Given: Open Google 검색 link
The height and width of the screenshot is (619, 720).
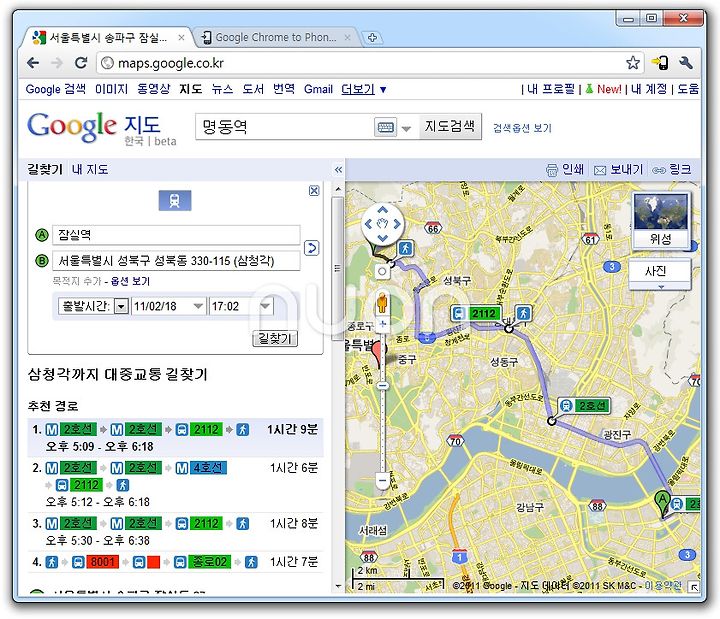Looking at the screenshot, I should click(56, 89).
